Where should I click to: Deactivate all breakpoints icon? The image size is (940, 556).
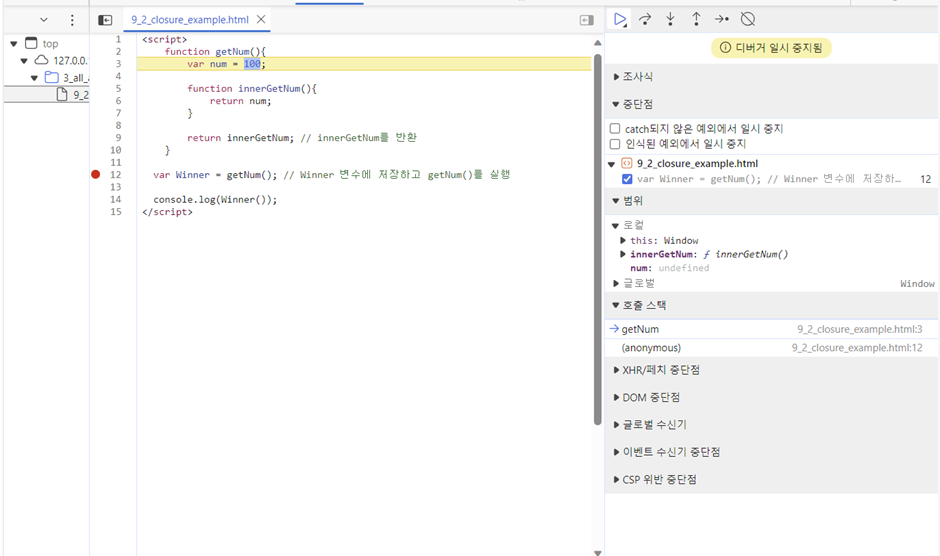pos(748,19)
